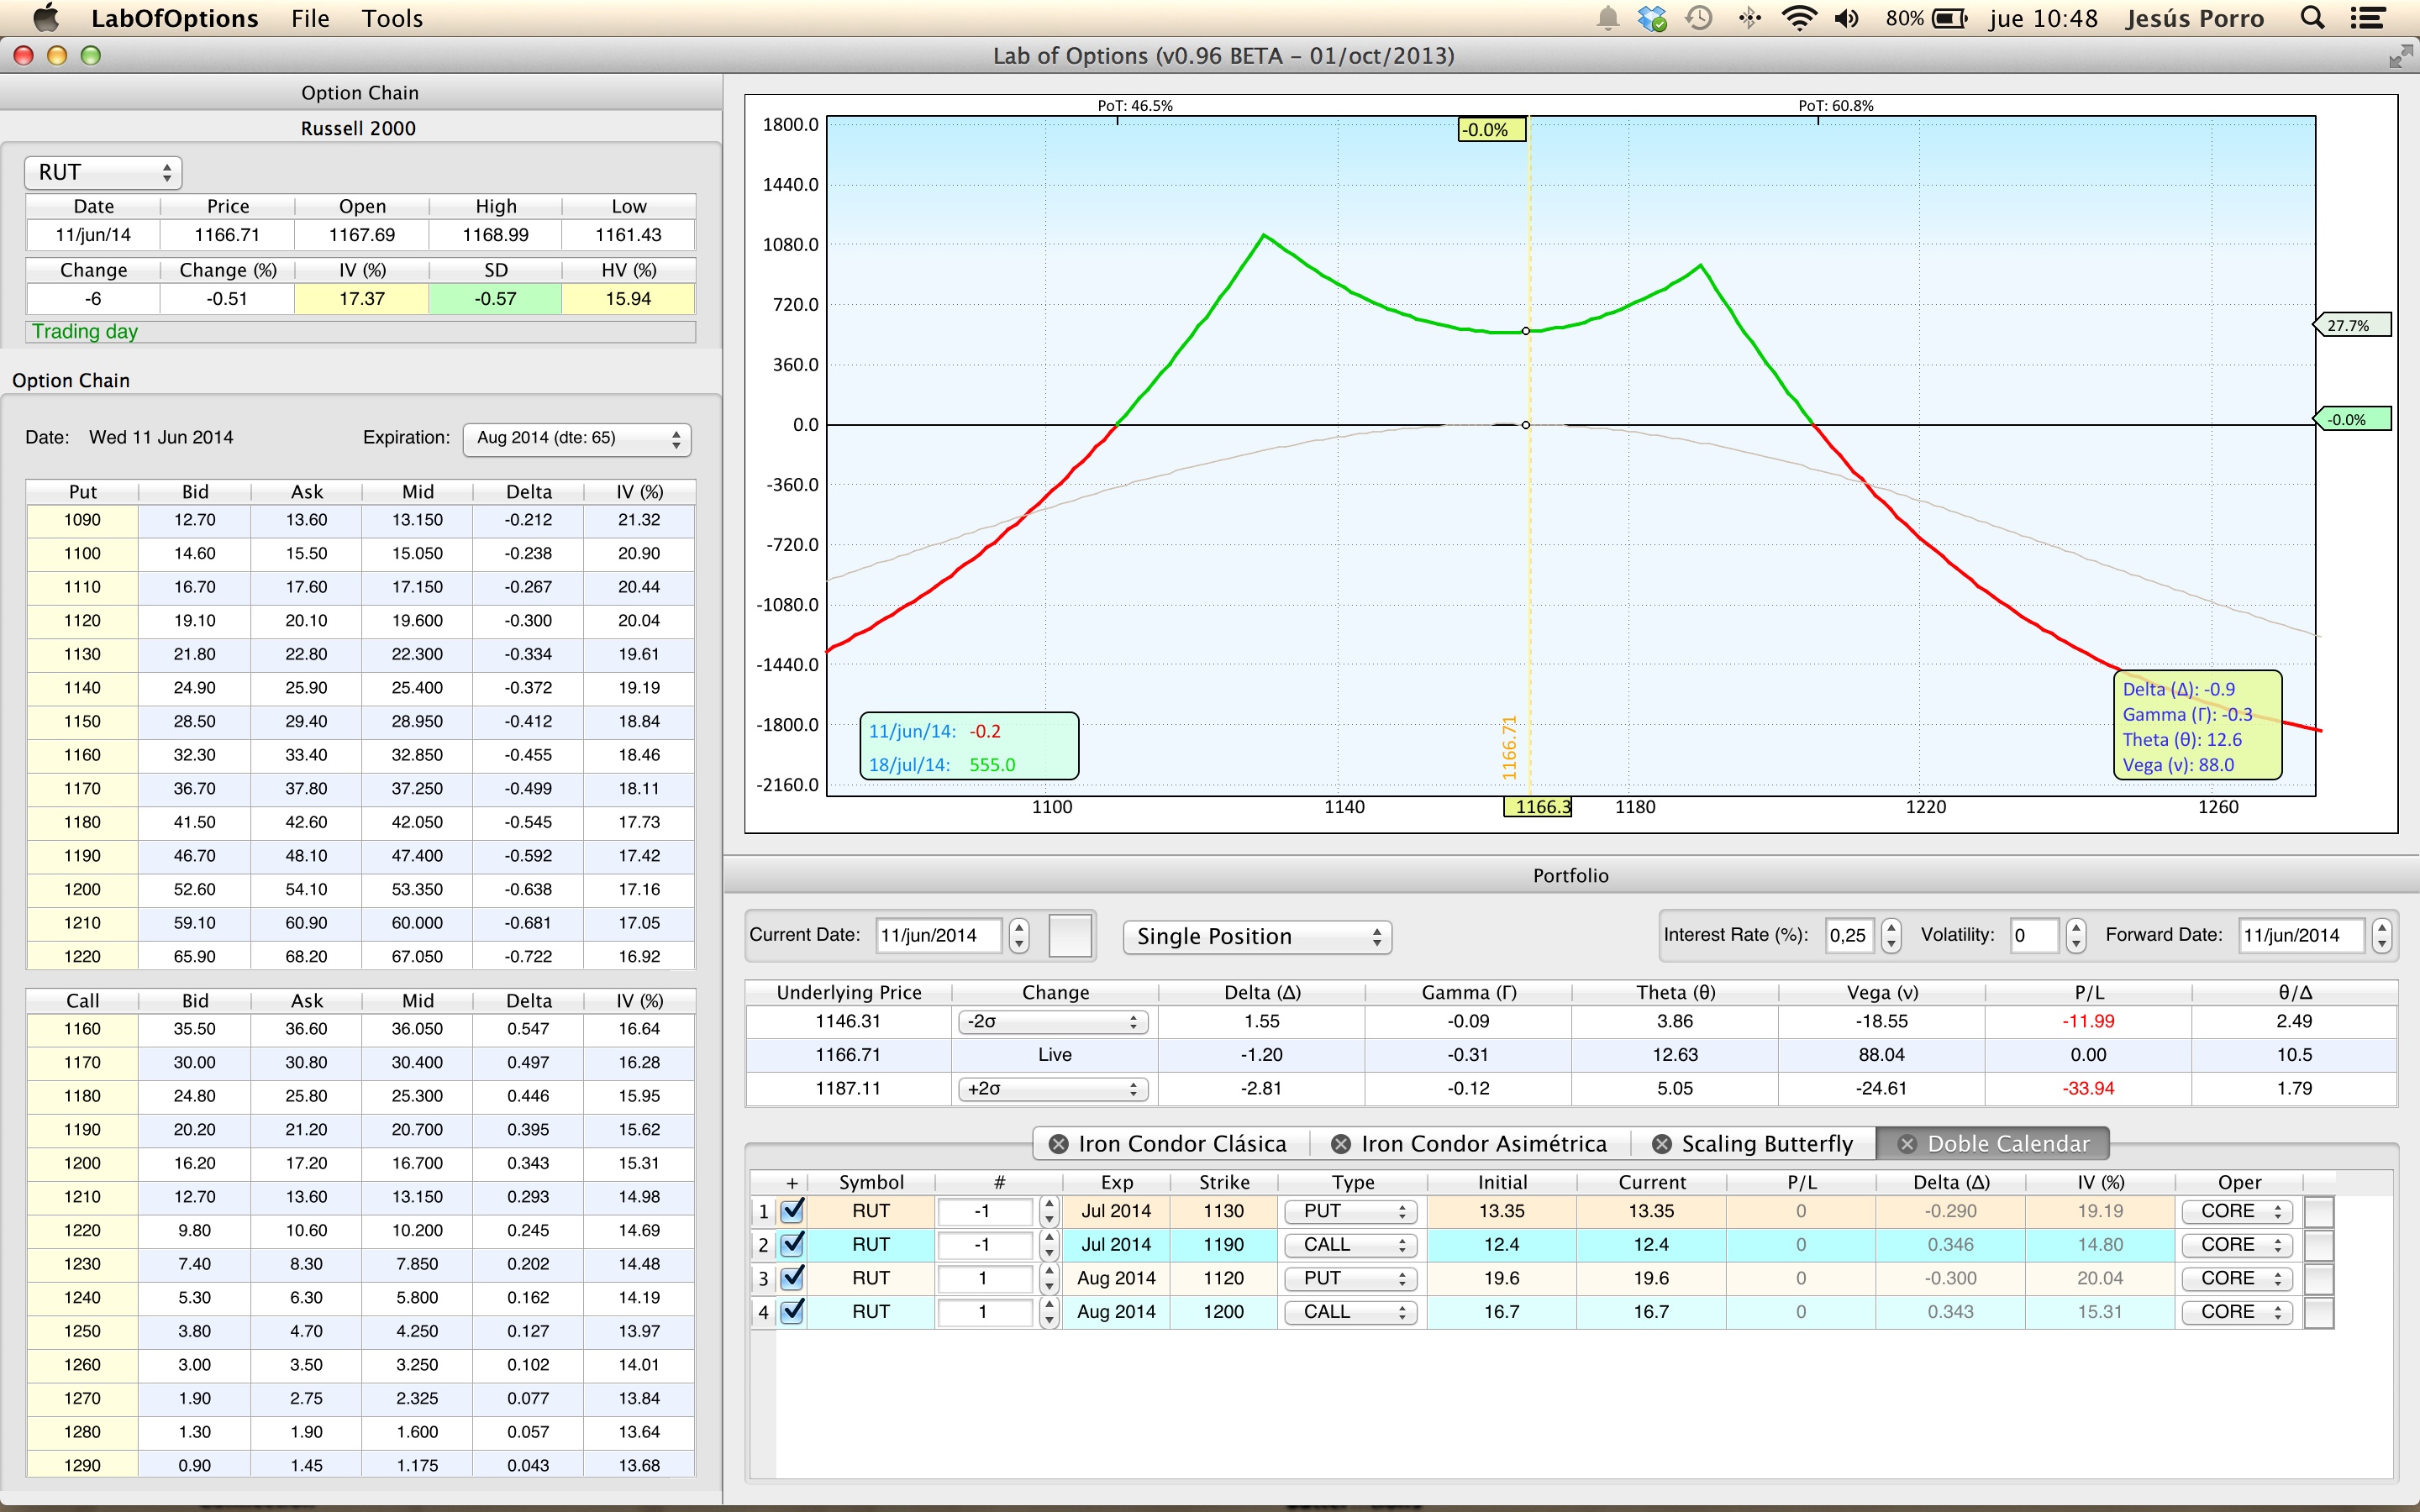Click the notification bell icon
This screenshot has height=1512, width=2420.
coord(1608,18)
